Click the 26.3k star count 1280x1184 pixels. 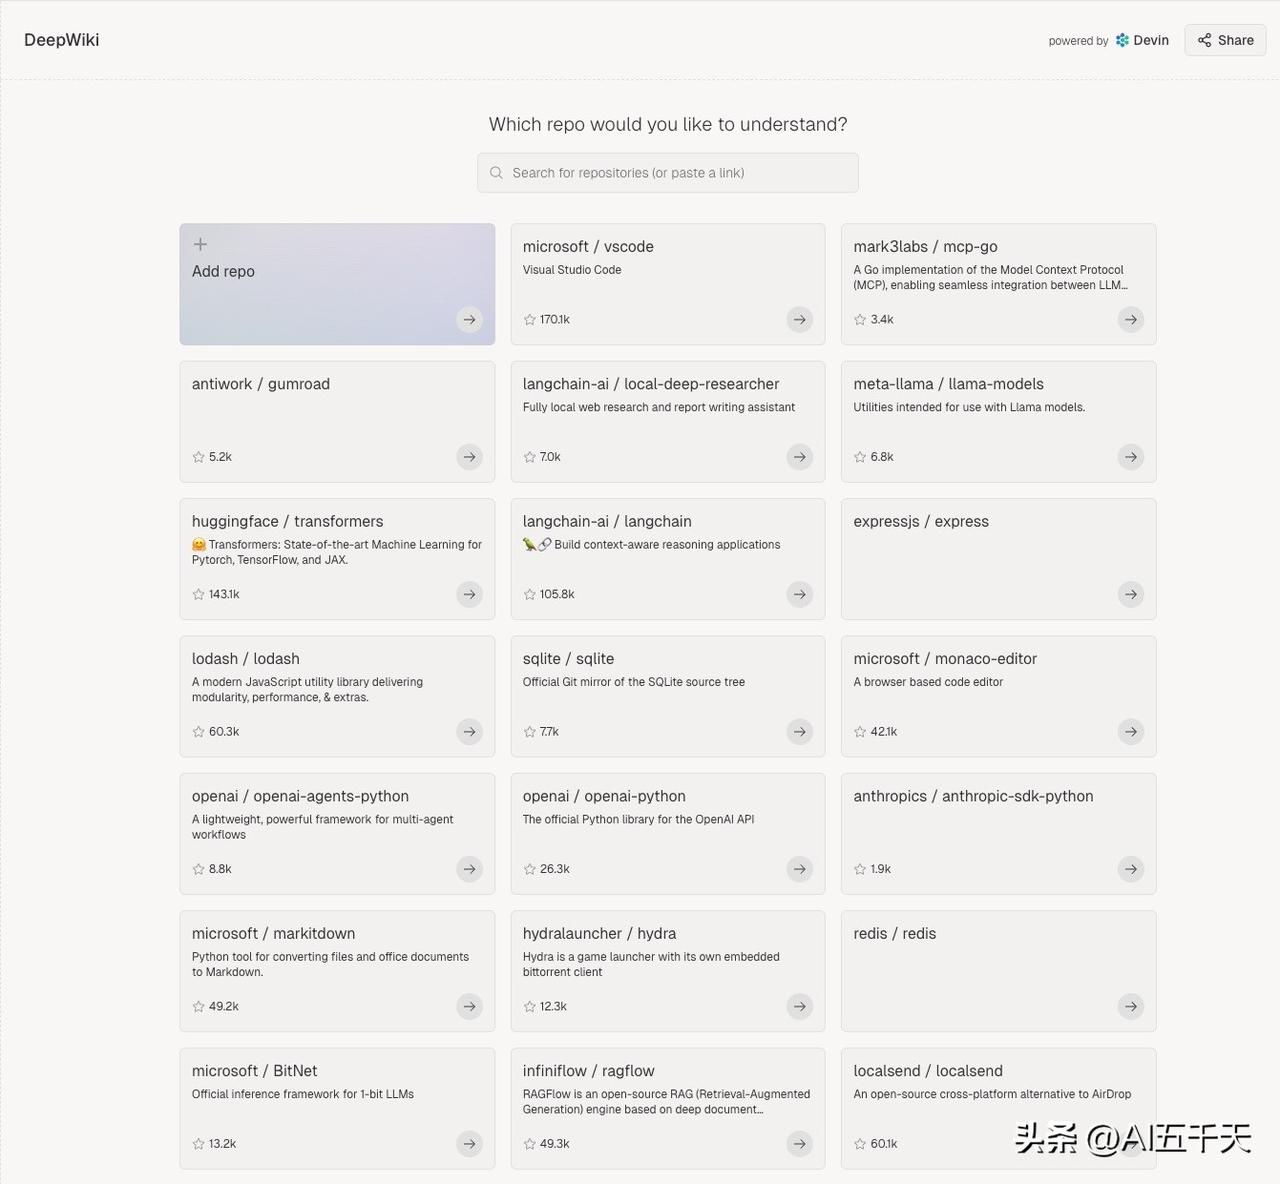(x=555, y=869)
